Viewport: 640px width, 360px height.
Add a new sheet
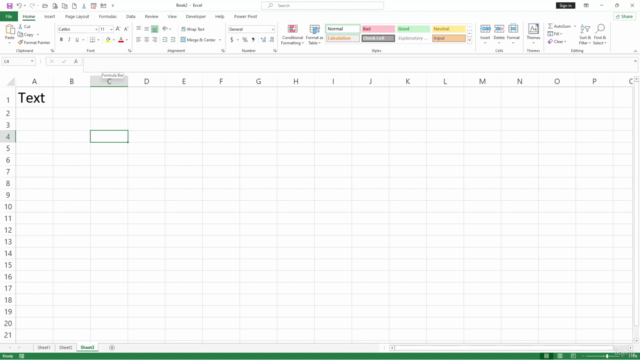coord(112,348)
